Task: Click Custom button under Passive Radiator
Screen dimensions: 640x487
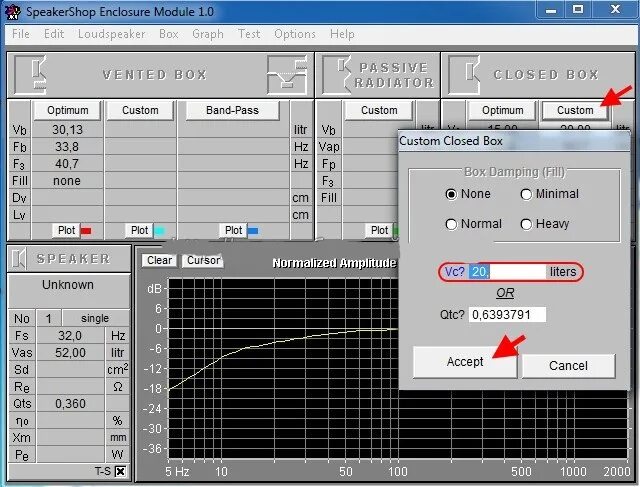Action: [379, 110]
